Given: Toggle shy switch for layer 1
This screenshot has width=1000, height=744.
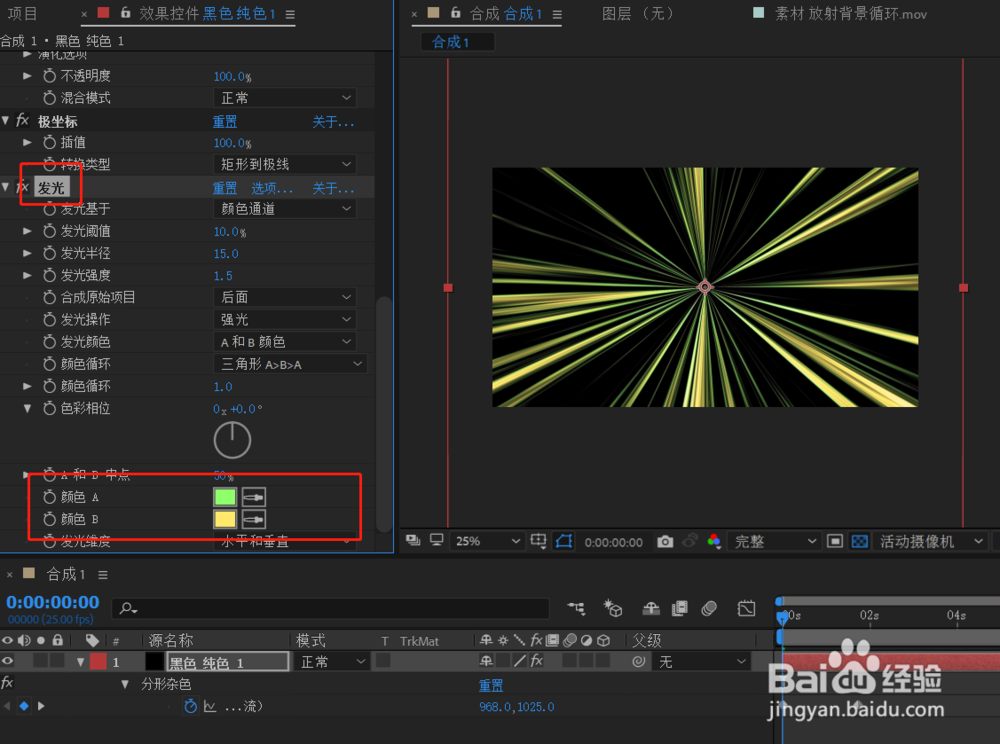Looking at the screenshot, I should tap(486, 661).
